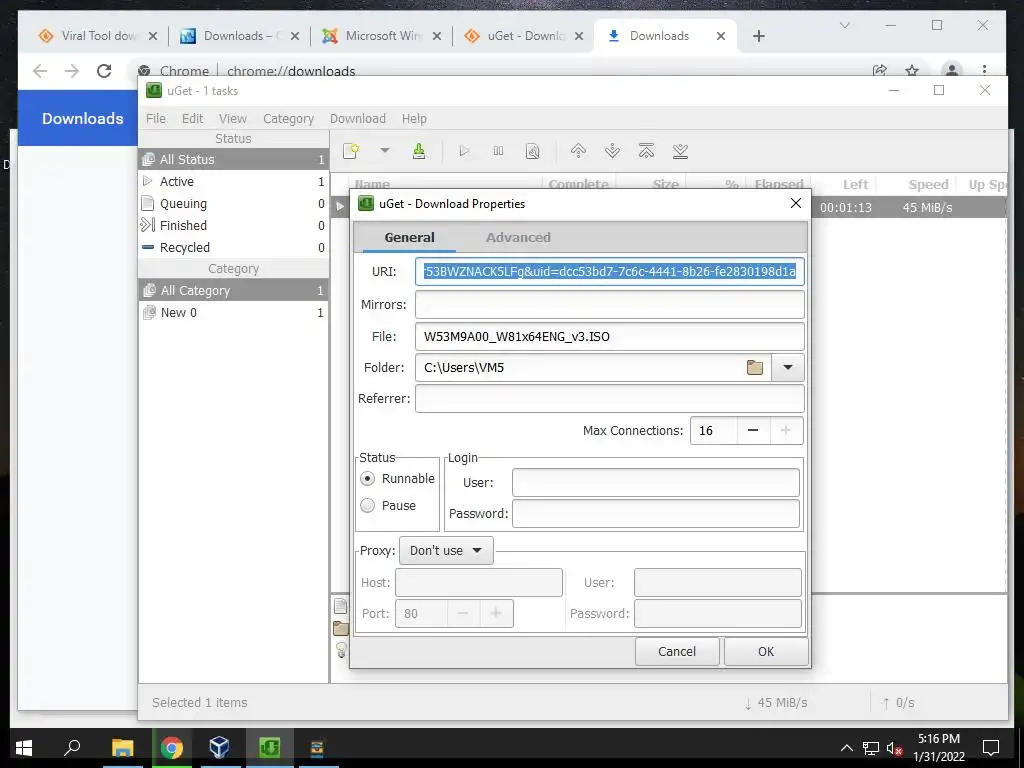
Task: Open a new Chrome tab
Action: [x=758, y=36]
